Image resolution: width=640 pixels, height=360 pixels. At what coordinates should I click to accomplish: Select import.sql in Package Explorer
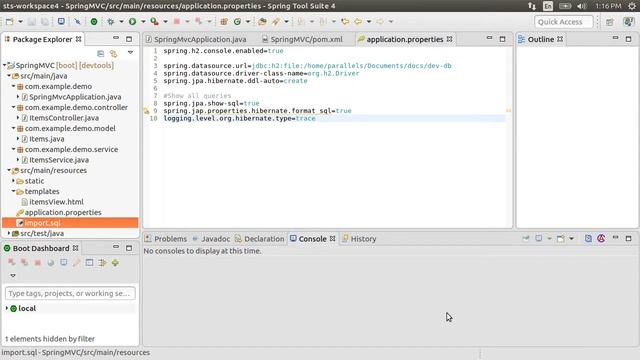[x=42, y=223]
